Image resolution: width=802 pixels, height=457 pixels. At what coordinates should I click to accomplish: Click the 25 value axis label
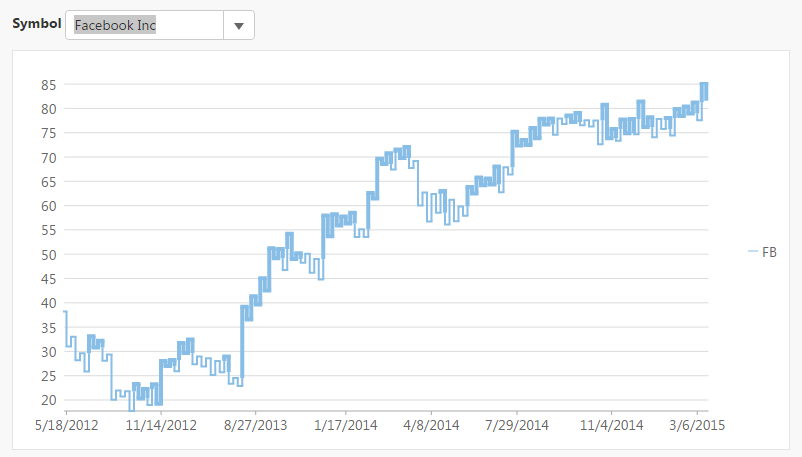click(49, 376)
